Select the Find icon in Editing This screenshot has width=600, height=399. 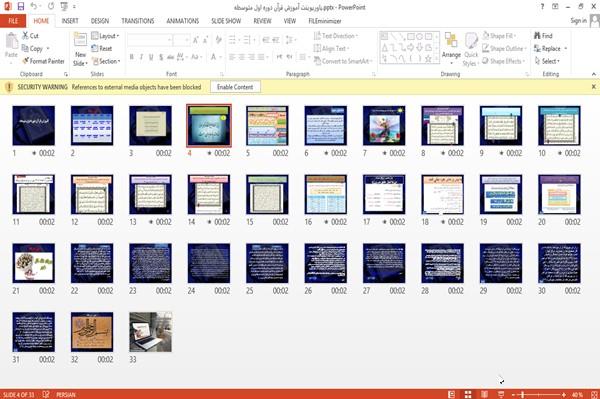pos(537,36)
